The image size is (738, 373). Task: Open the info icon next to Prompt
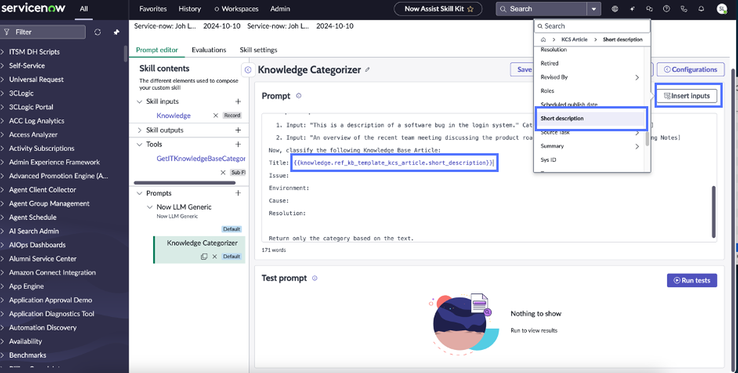(x=298, y=96)
